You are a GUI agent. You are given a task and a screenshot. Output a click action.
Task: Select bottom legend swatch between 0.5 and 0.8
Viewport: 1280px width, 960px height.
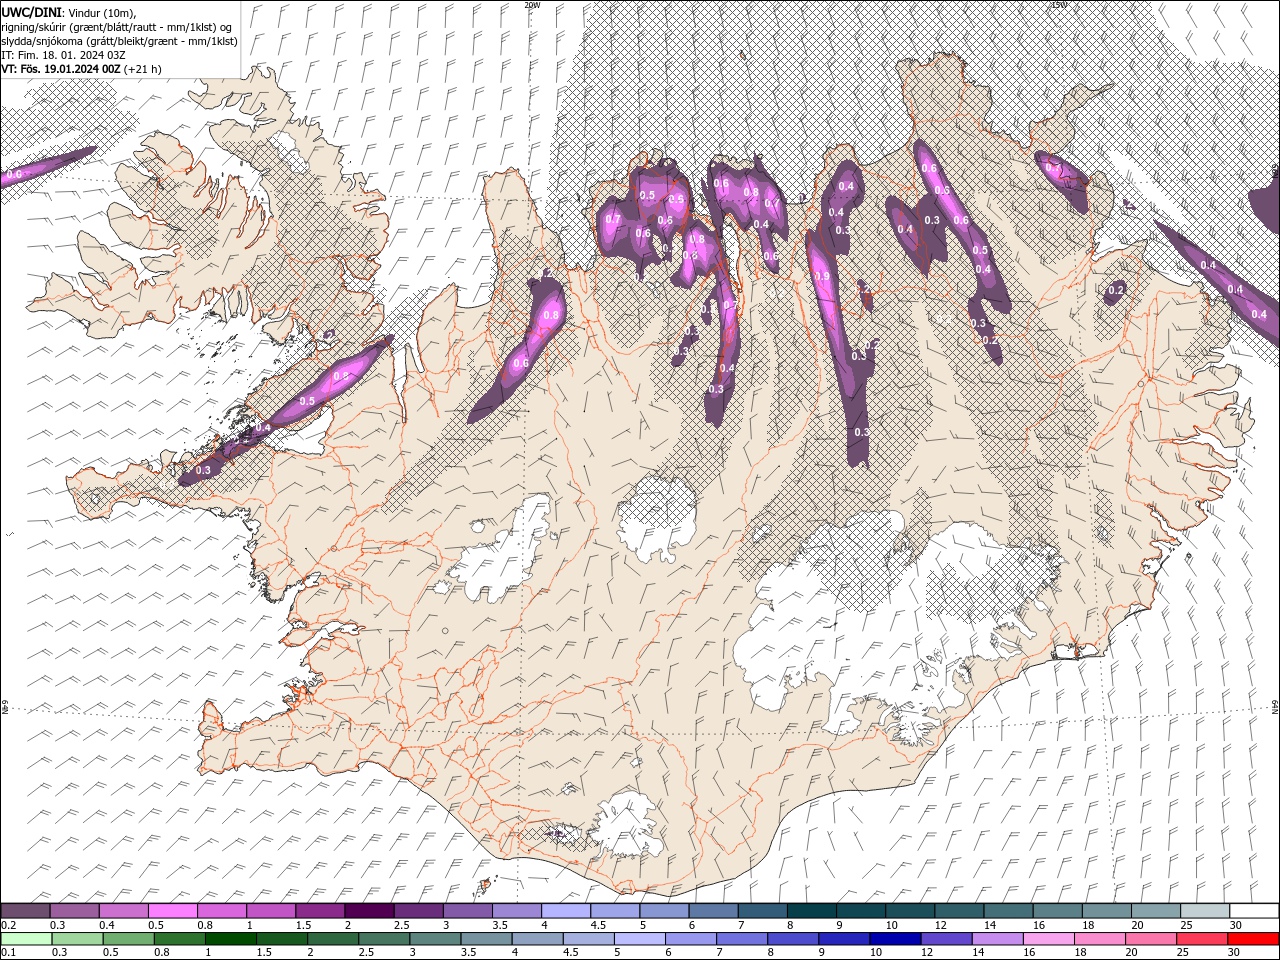[x=128, y=939]
